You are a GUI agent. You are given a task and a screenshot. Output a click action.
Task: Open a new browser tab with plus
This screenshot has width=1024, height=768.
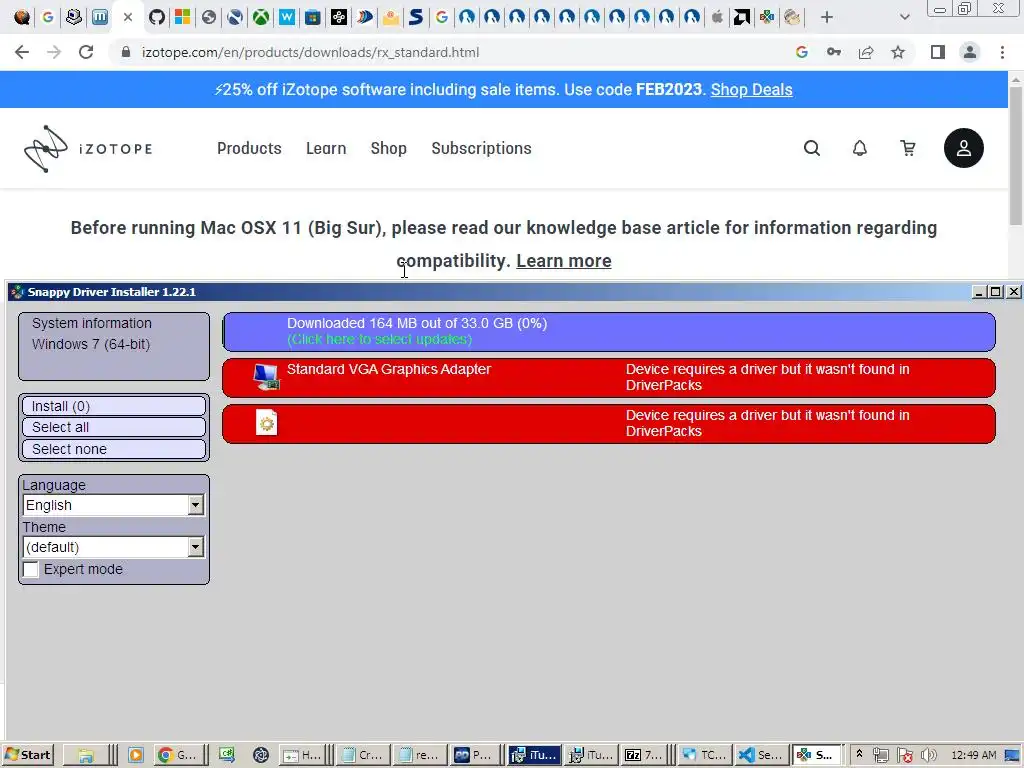pyautogui.click(x=827, y=17)
